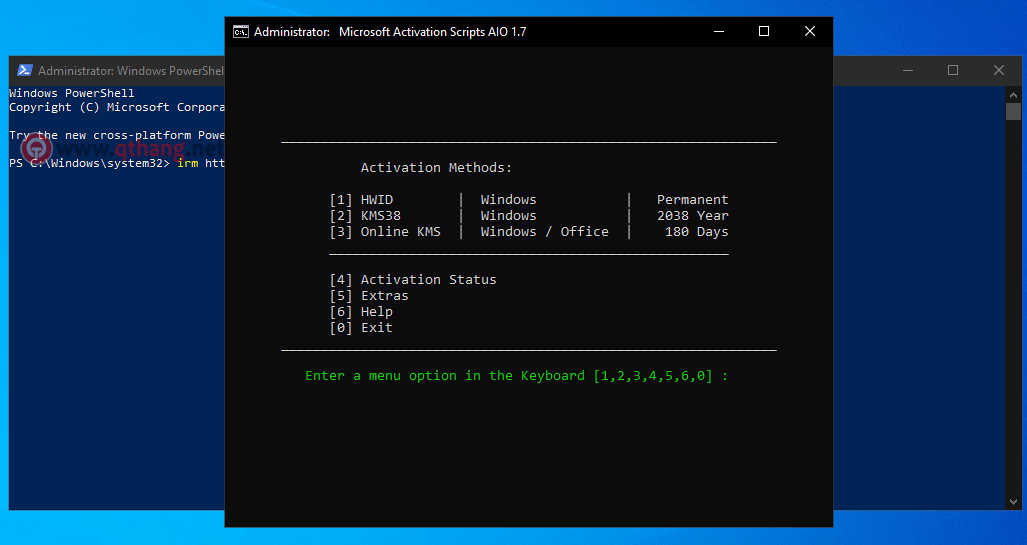Click the PowerShell vertical scrollbar thumb

tap(1013, 111)
